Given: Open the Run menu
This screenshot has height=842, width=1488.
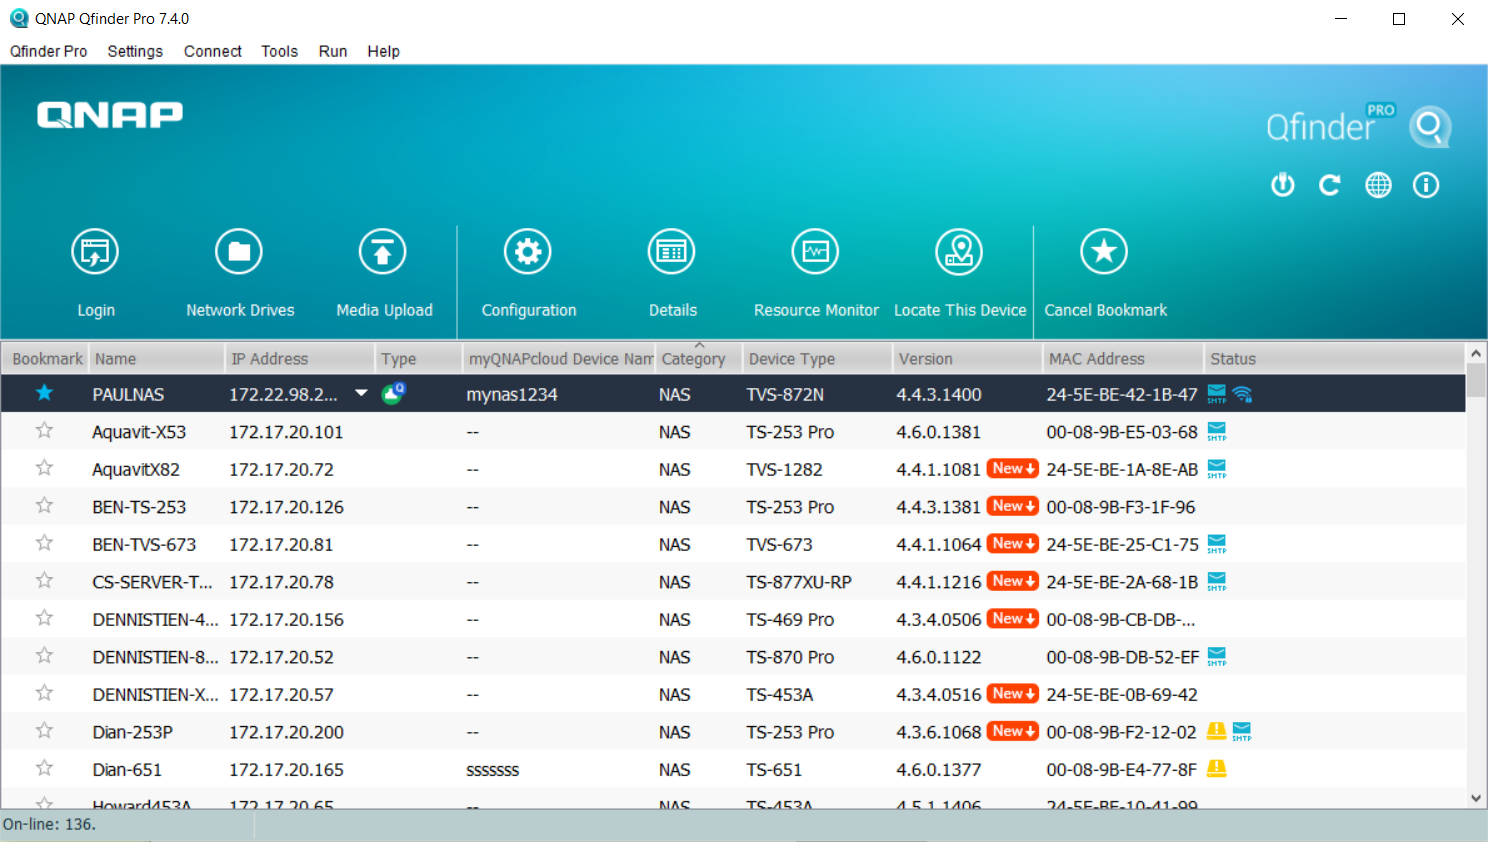Looking at the screenshot, I should coord(333,51).
